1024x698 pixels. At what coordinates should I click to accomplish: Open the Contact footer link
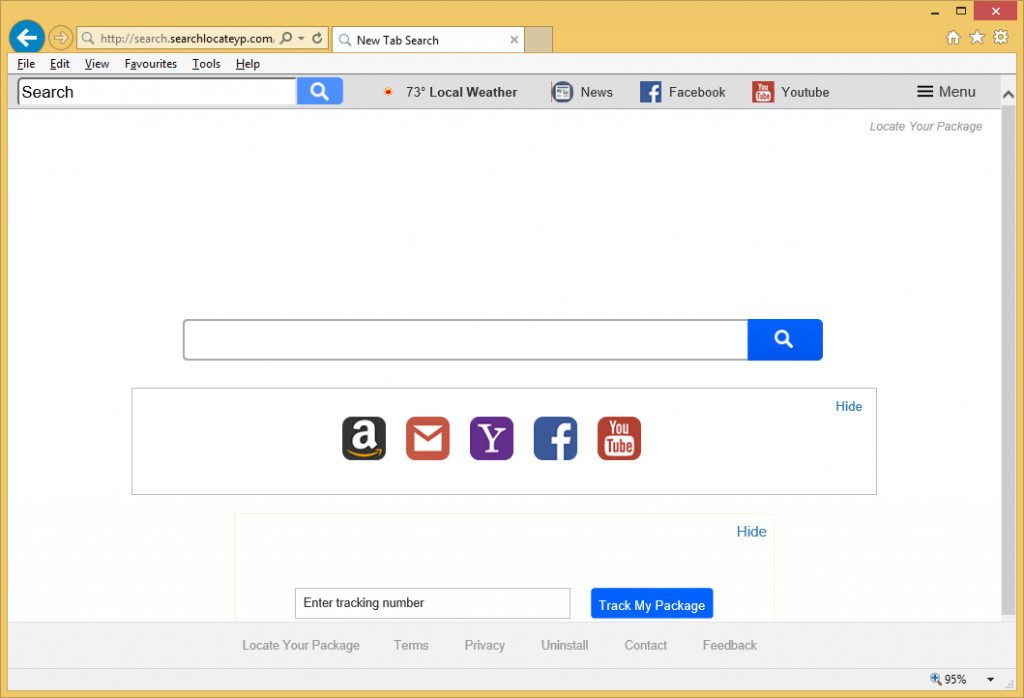[x=645, y=645]
